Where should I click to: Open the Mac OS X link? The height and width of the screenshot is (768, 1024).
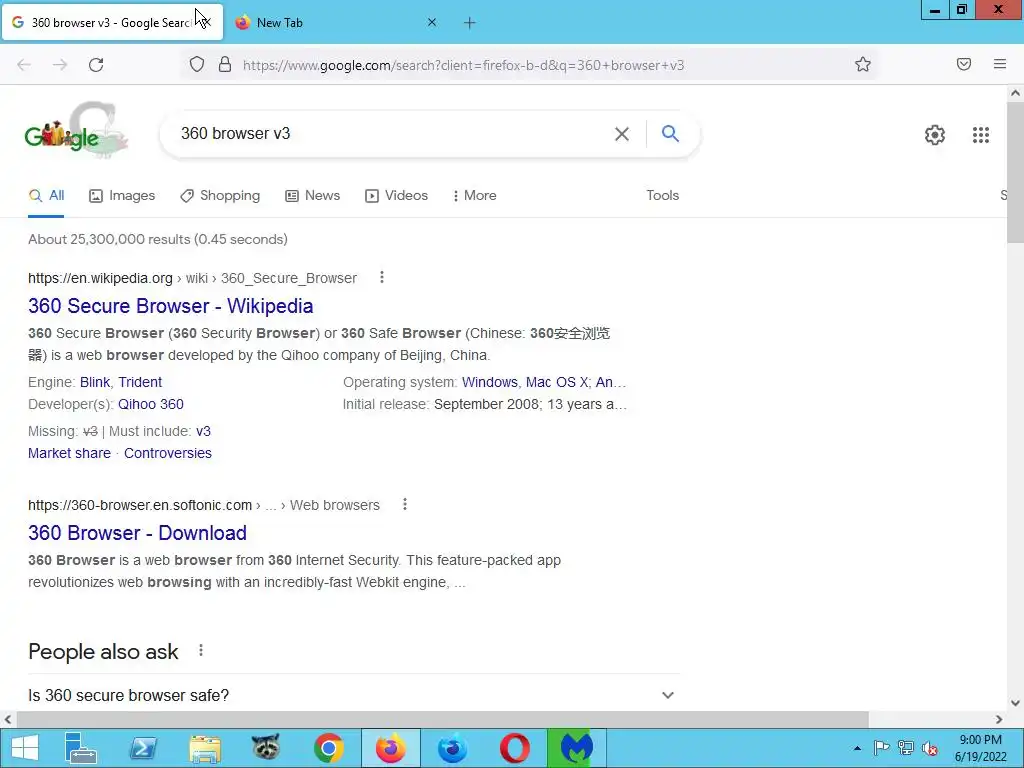pos(557,382)
